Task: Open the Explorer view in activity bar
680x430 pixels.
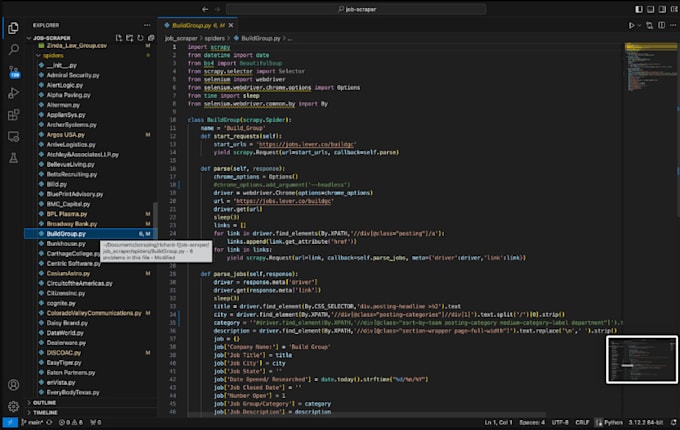Action: click(x=13, y=28)
